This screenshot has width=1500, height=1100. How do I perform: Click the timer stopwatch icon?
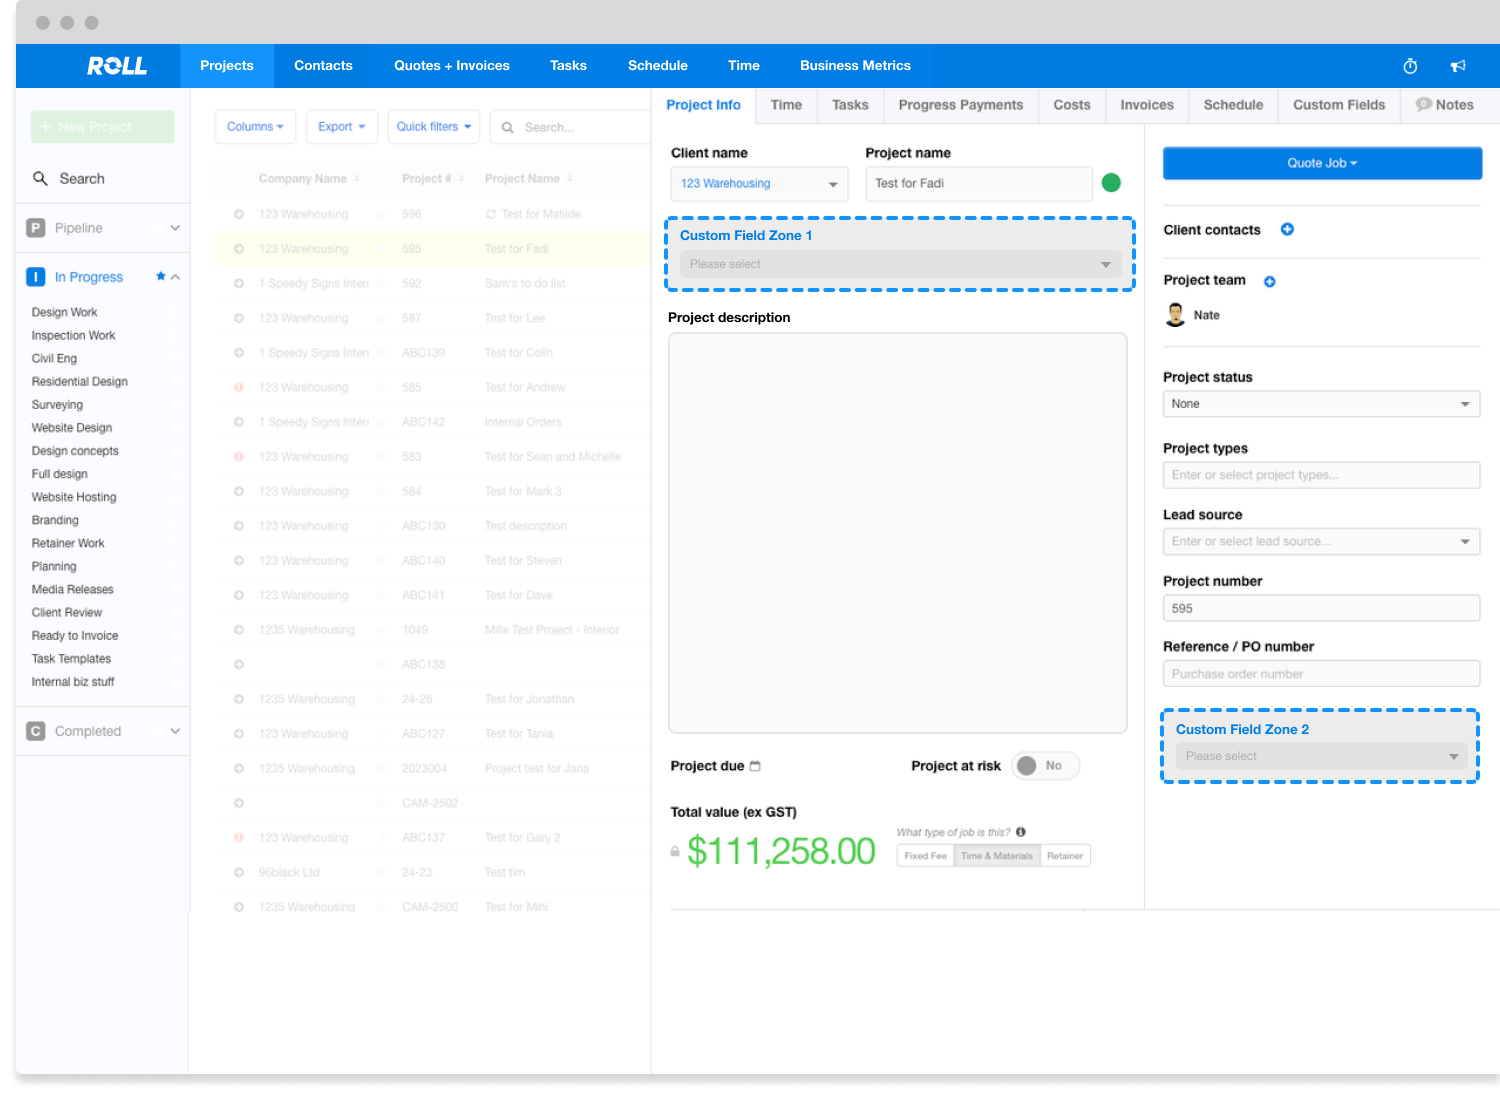1410,66
